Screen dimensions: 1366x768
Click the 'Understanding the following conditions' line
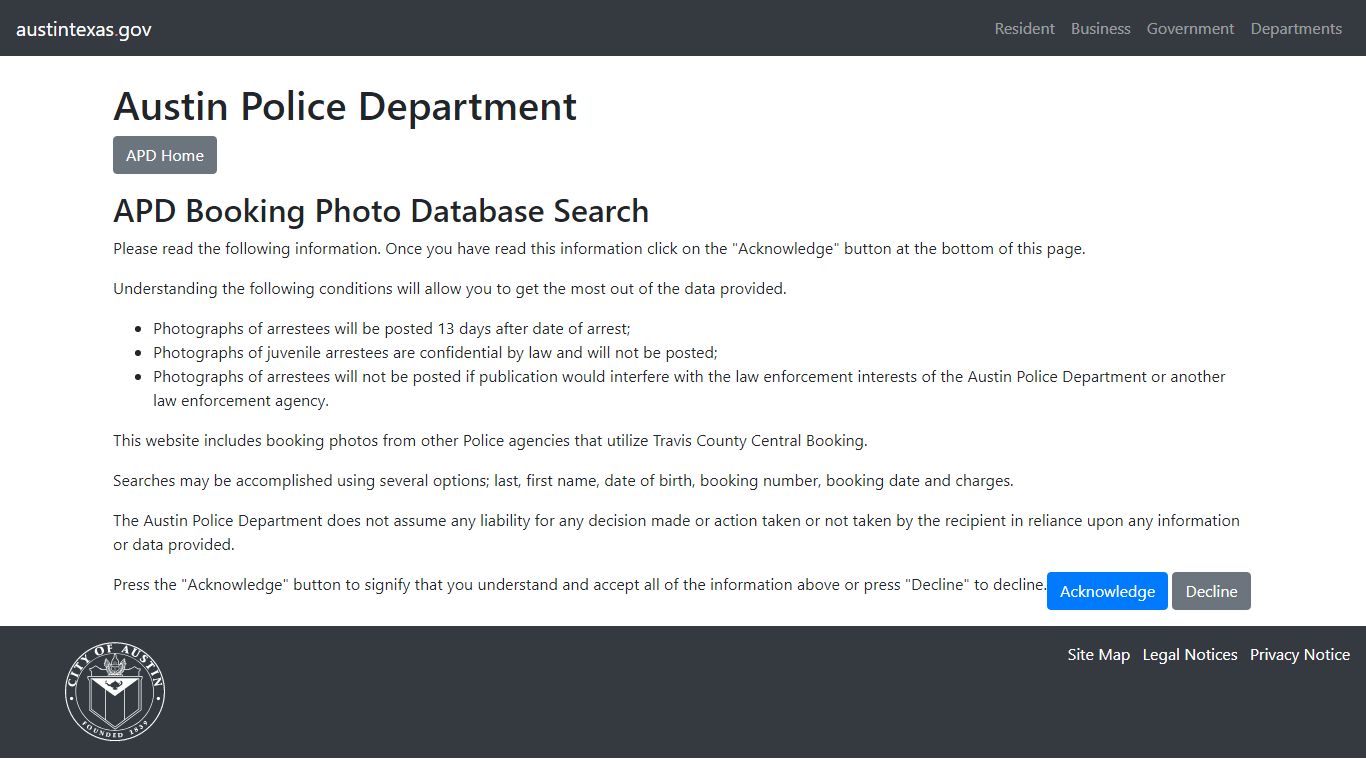450,288
